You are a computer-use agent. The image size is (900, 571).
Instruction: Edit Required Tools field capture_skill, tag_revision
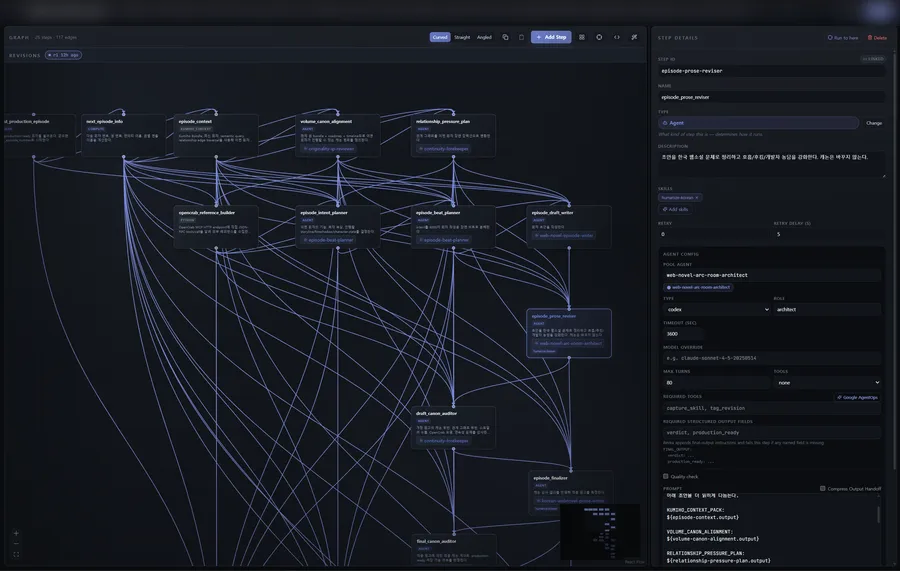[x=771, y=408]
